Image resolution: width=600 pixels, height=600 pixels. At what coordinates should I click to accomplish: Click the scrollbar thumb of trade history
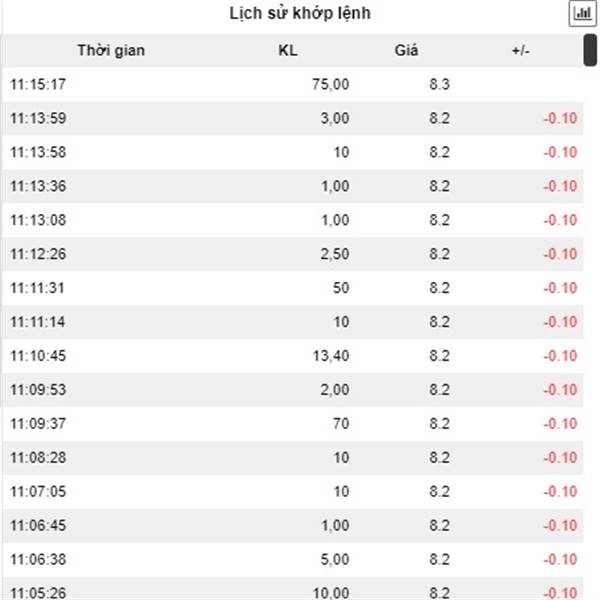tap(590, 50)
